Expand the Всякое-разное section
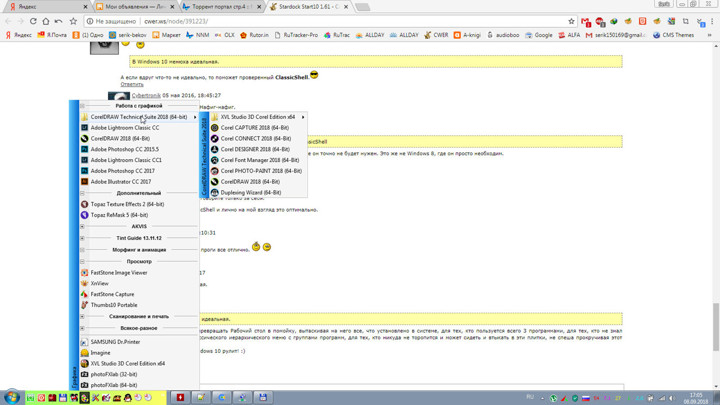 click(83, 328)
